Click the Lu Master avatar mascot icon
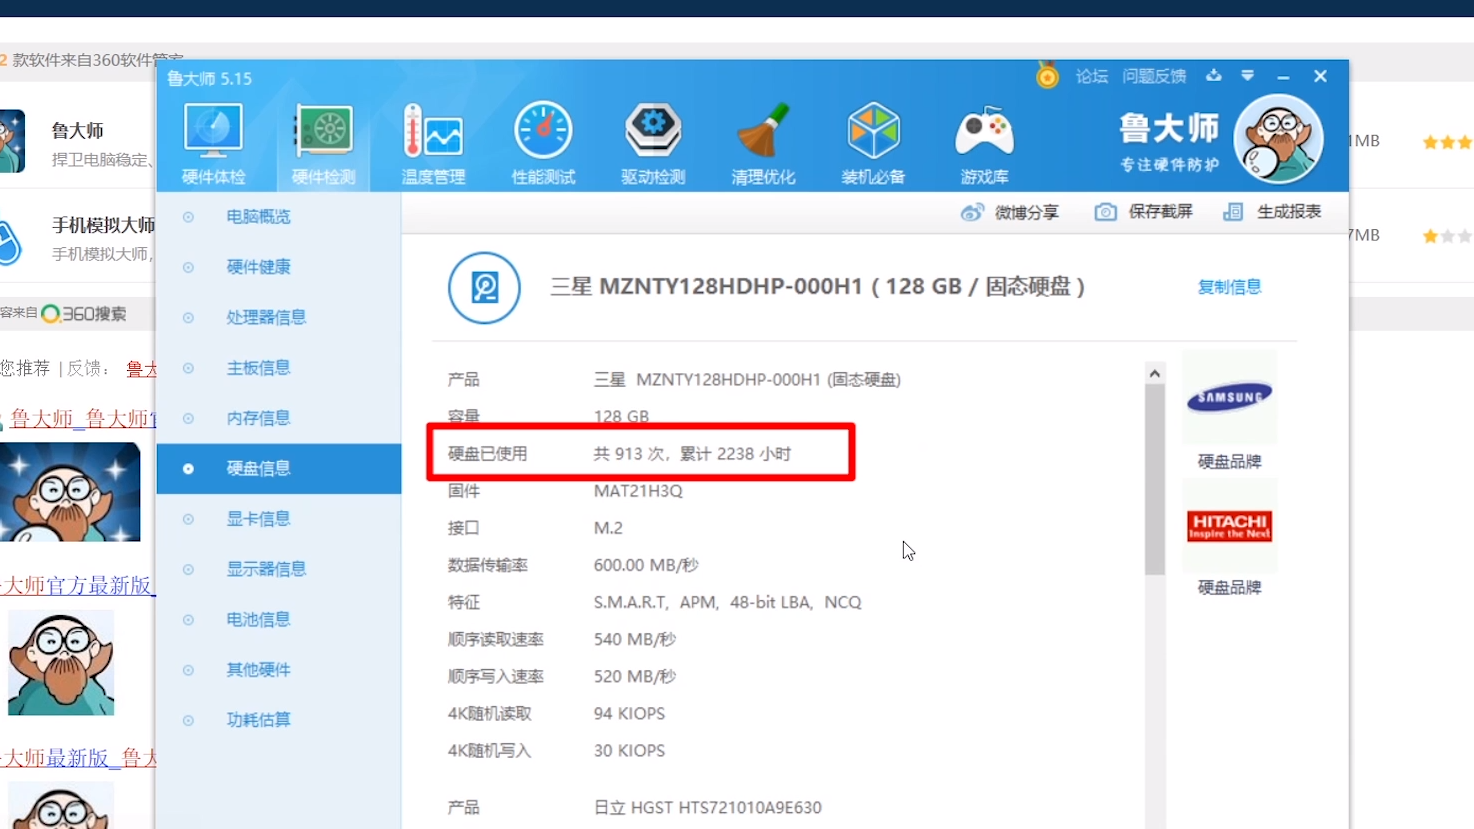1474x829 pixels. point(1278,140)
